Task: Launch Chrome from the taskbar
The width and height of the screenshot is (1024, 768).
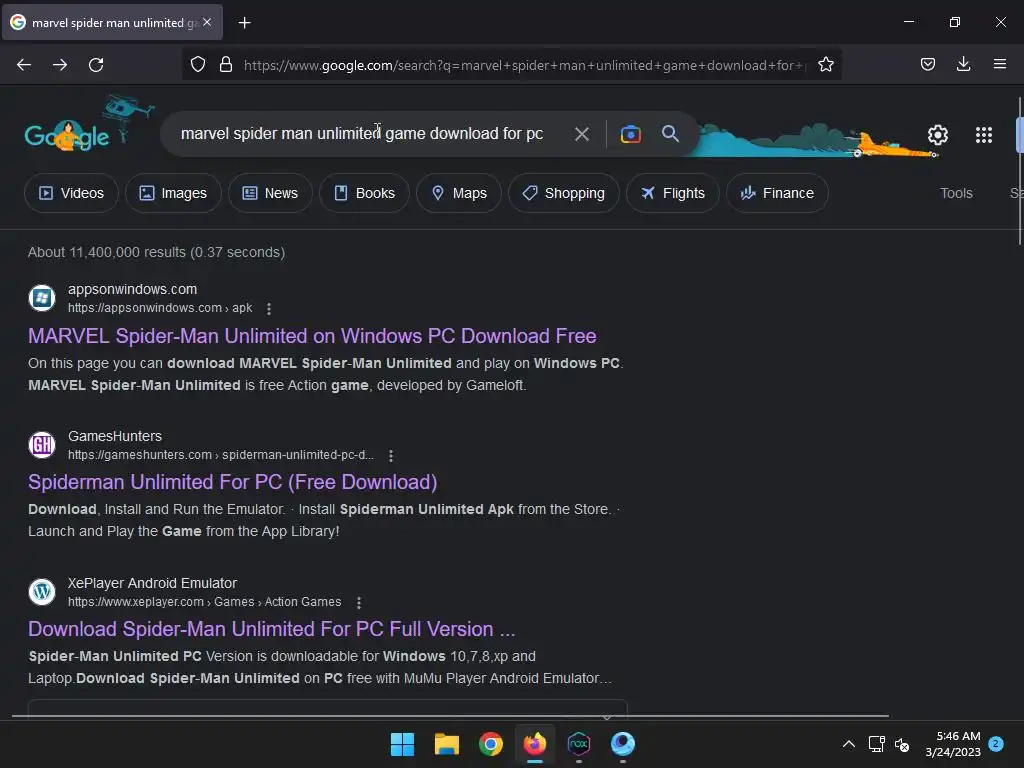Action: click(x=490, y=744)
